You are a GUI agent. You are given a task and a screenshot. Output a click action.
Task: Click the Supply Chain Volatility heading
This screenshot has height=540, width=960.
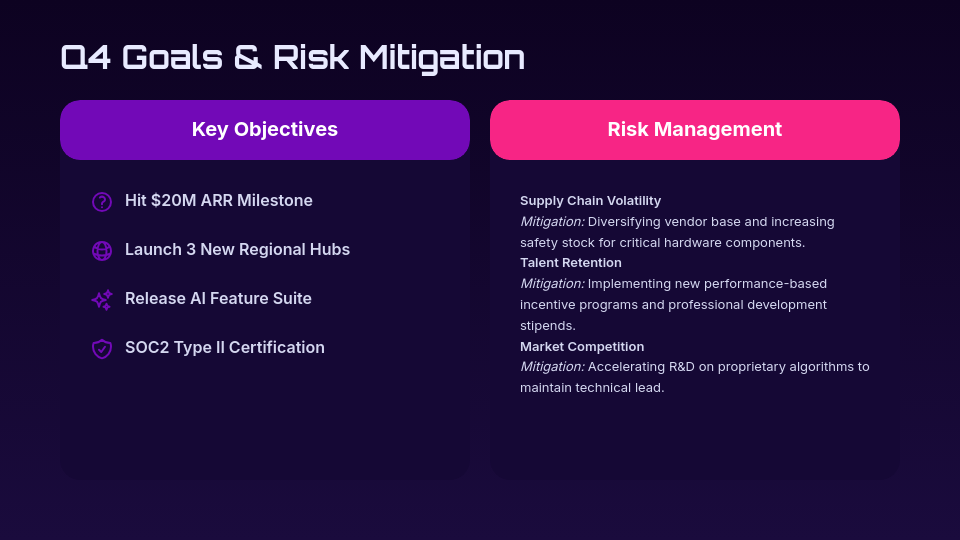590,201
